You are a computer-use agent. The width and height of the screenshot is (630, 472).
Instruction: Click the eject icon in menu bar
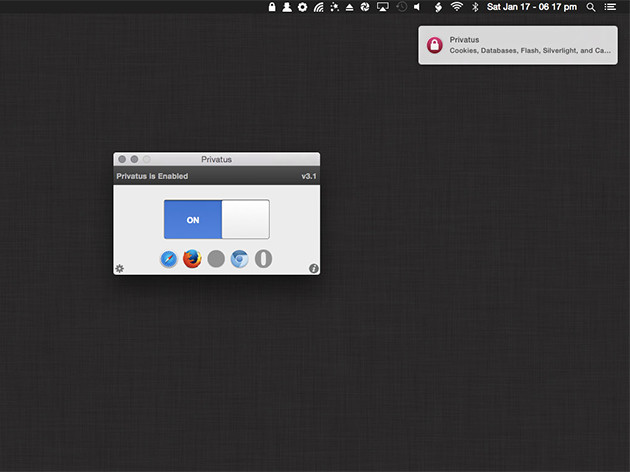point(349,7)
